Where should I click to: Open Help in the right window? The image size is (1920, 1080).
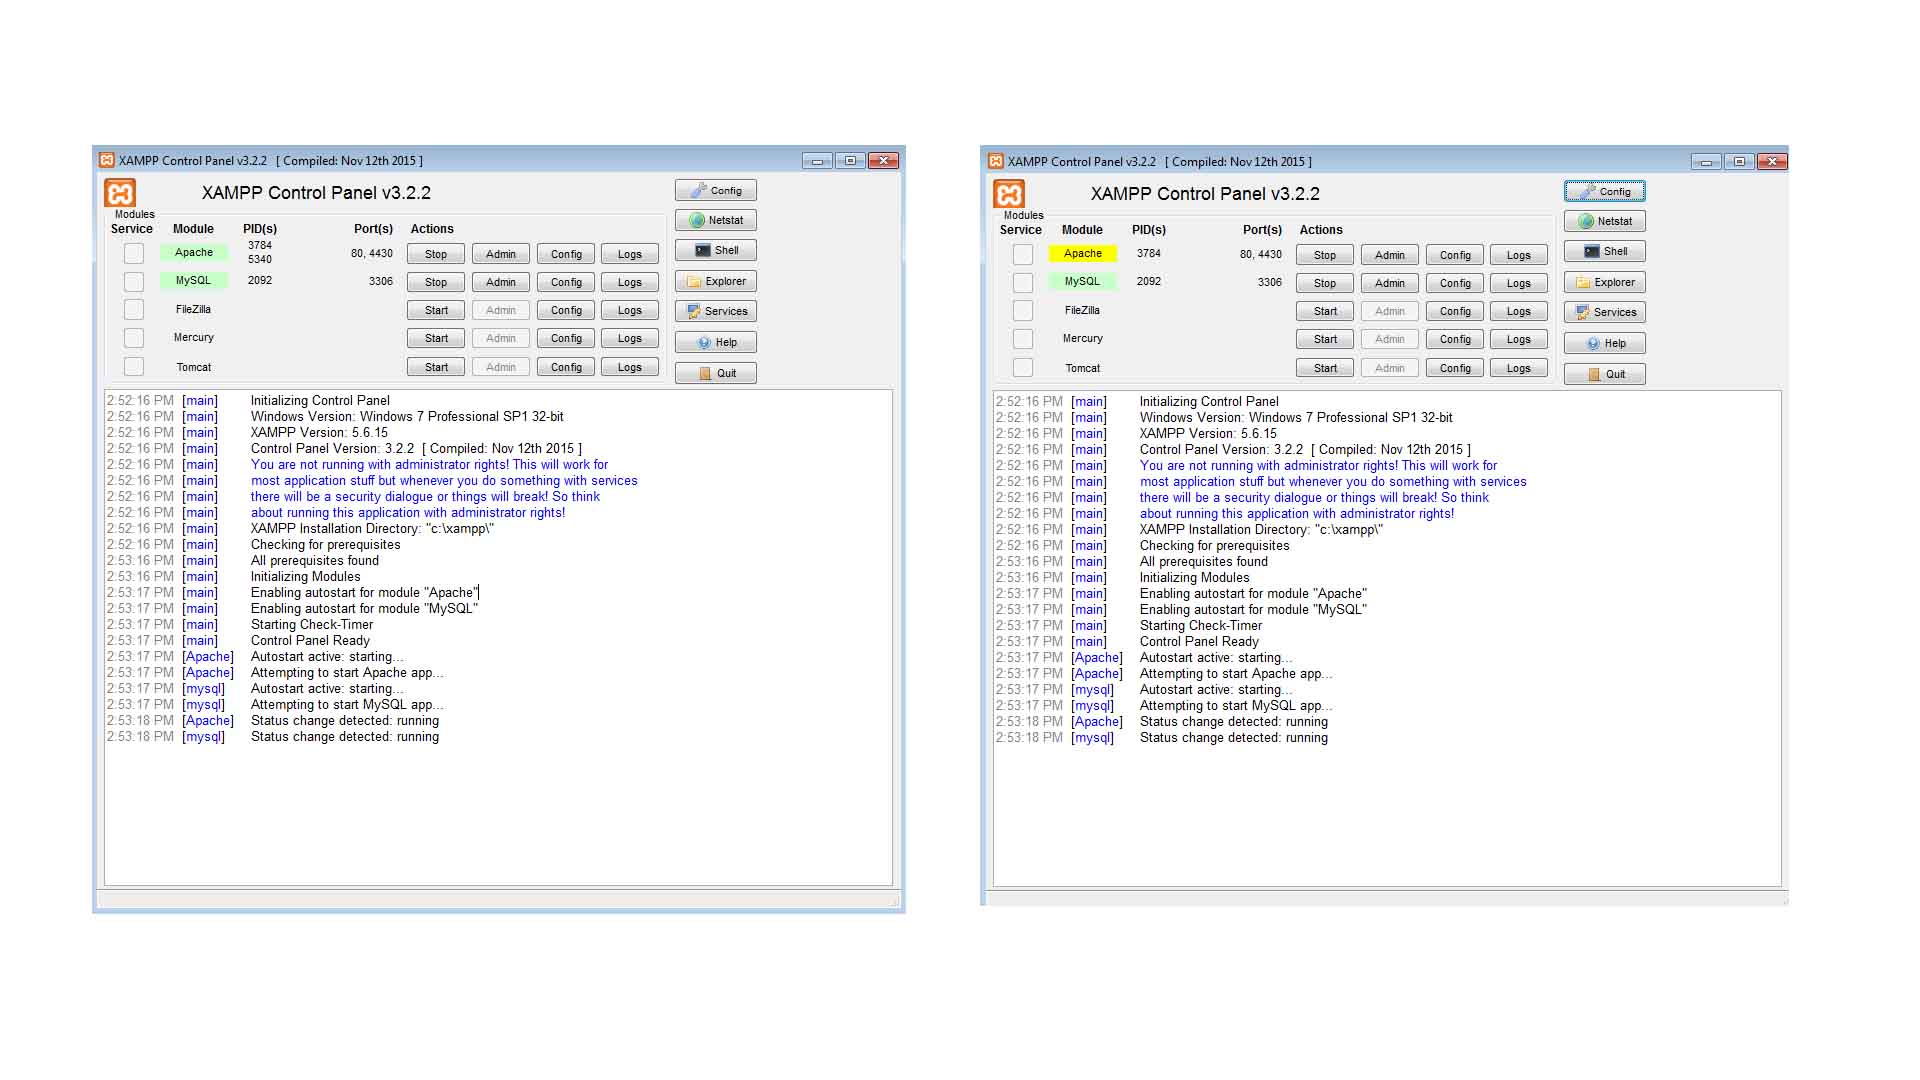(x=1605, y=343)
